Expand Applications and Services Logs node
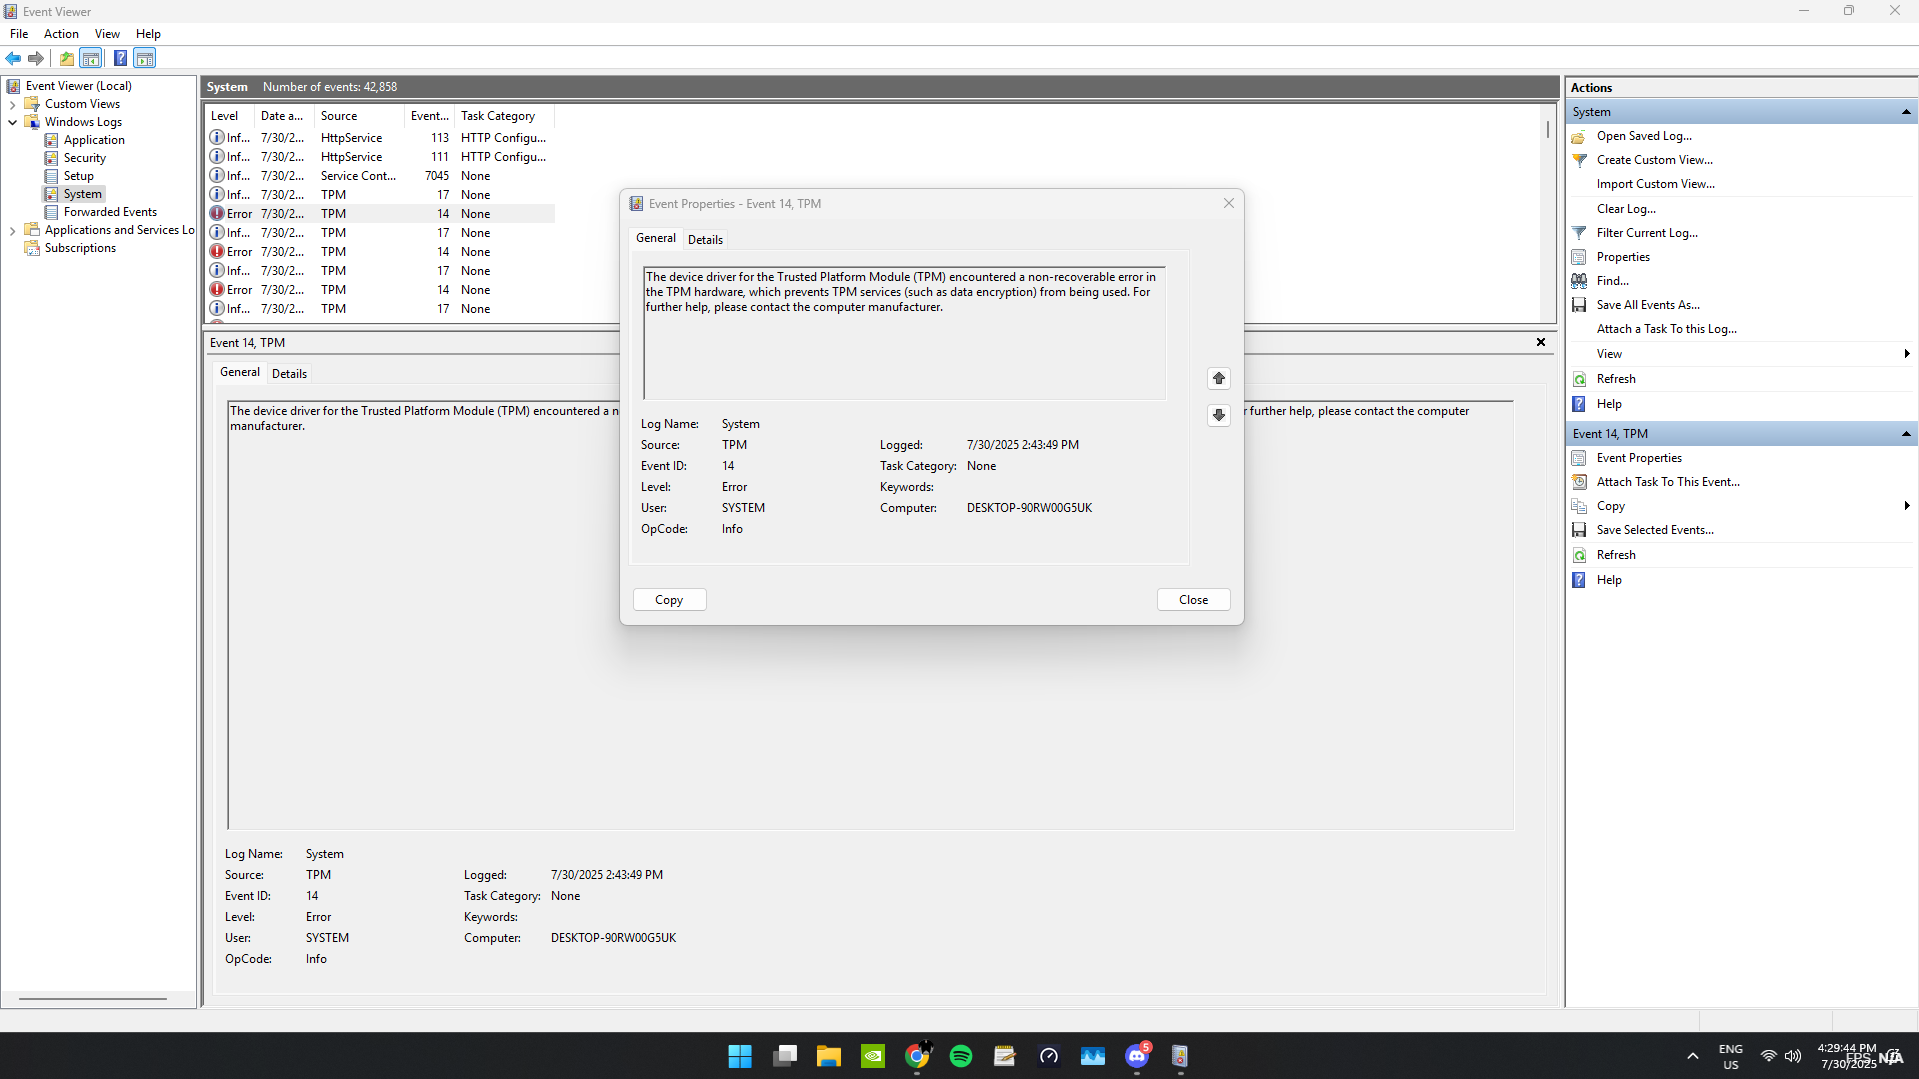The width and height of the screenshot is (1919, 1079). pyautogui.click(x=12, y=230)
